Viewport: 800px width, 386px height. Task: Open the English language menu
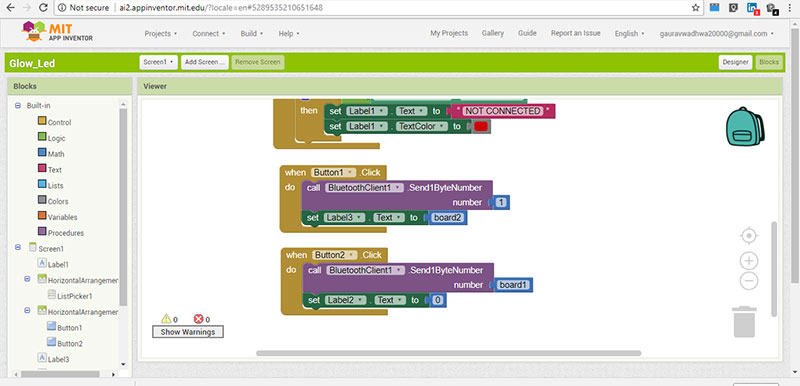[630, 34]
